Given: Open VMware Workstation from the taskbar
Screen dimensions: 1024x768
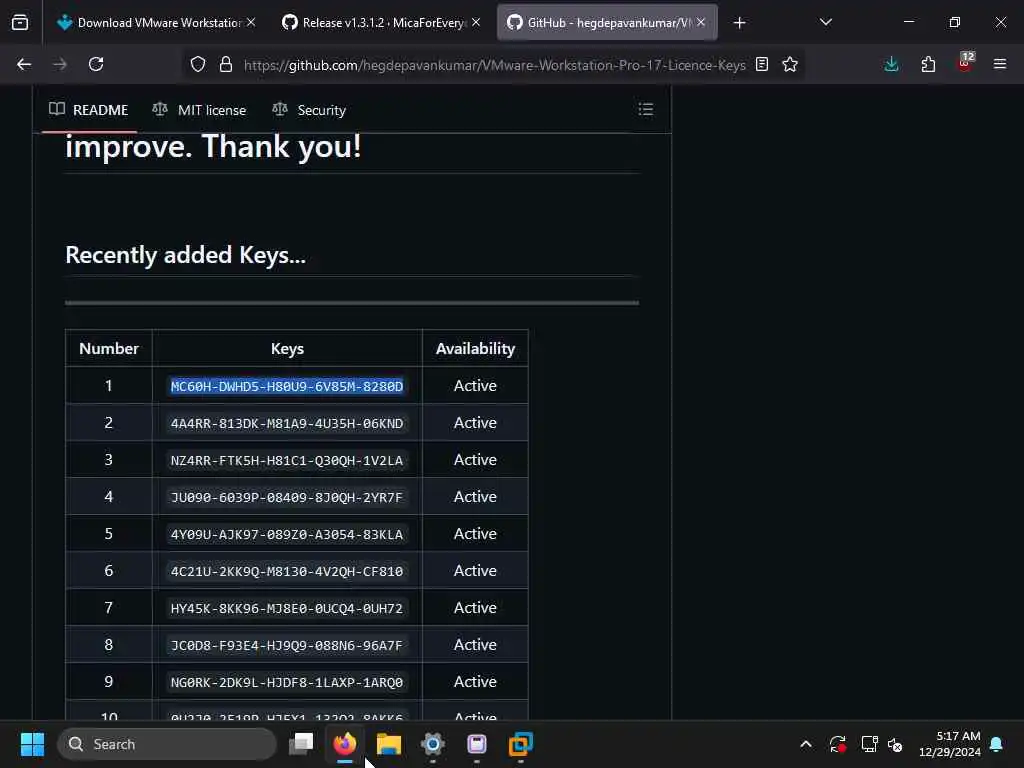Looking at the screenshot, I should [x=520, y=743].
